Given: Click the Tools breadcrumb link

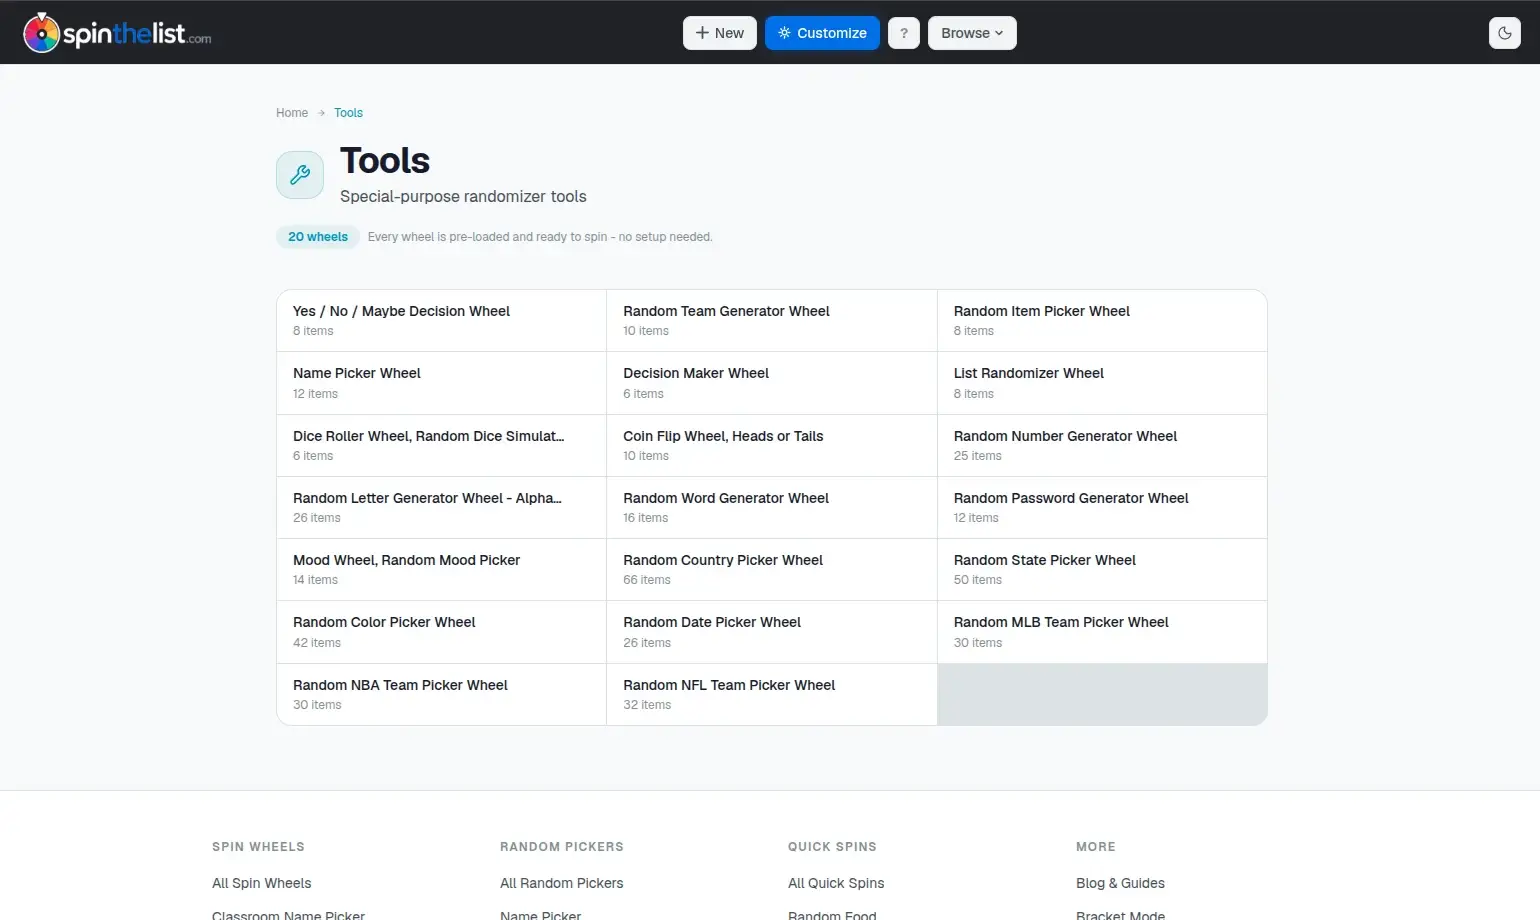Looking at the screenshot, I should point(348,113).
